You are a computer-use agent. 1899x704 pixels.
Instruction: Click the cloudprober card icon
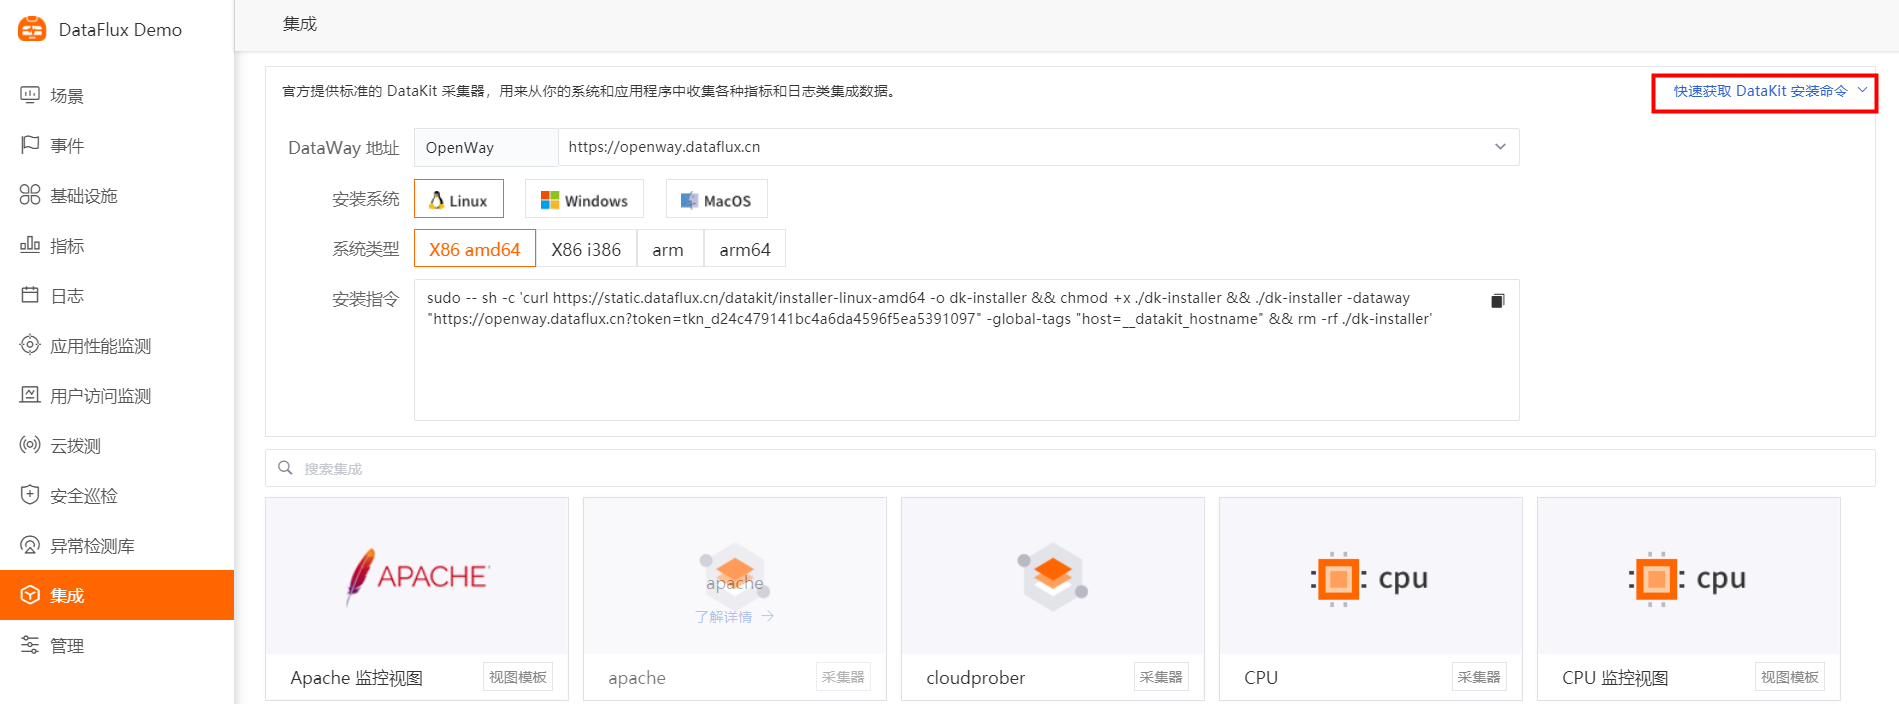[x=1053, y=576]
